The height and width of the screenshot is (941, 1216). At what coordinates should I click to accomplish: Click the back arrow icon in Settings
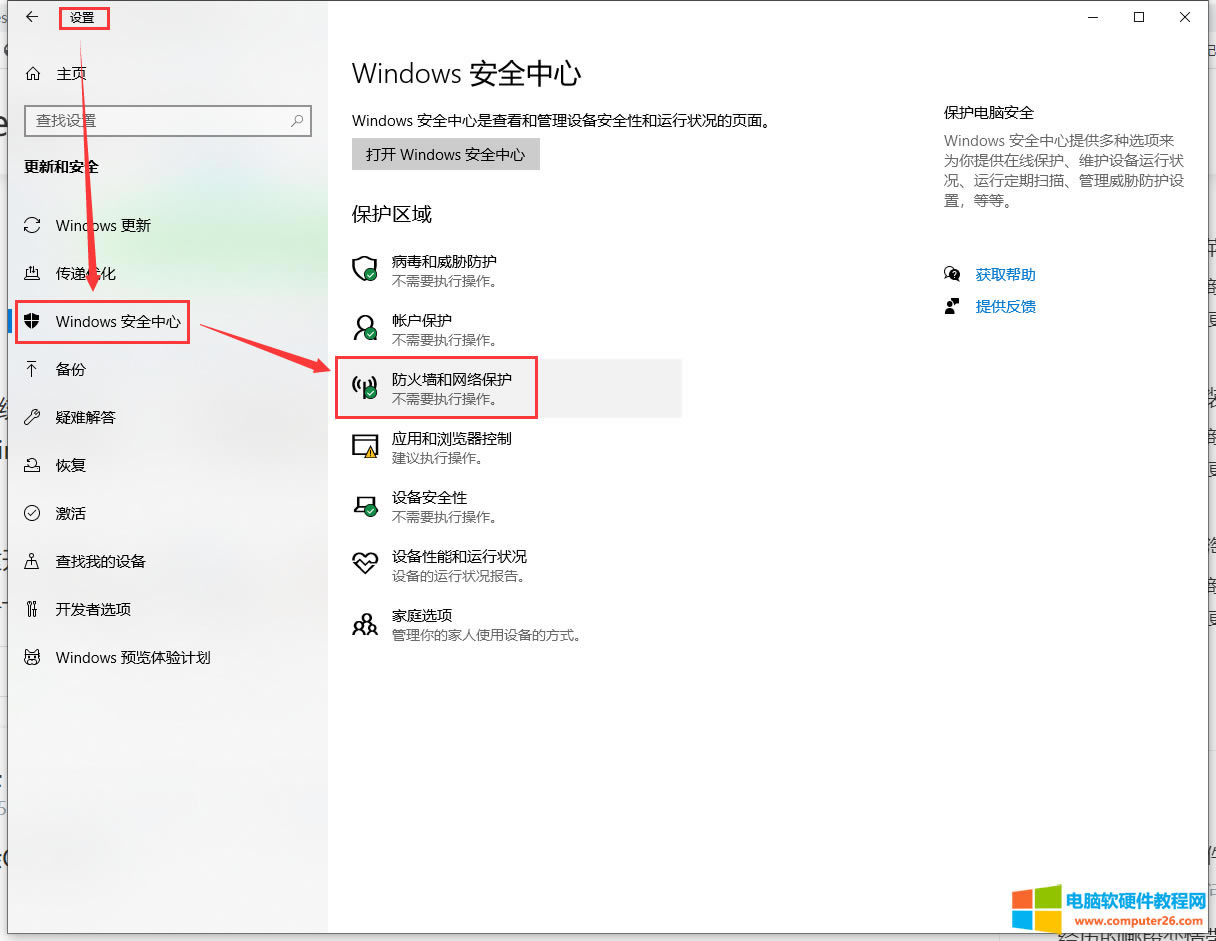(32, 17)
